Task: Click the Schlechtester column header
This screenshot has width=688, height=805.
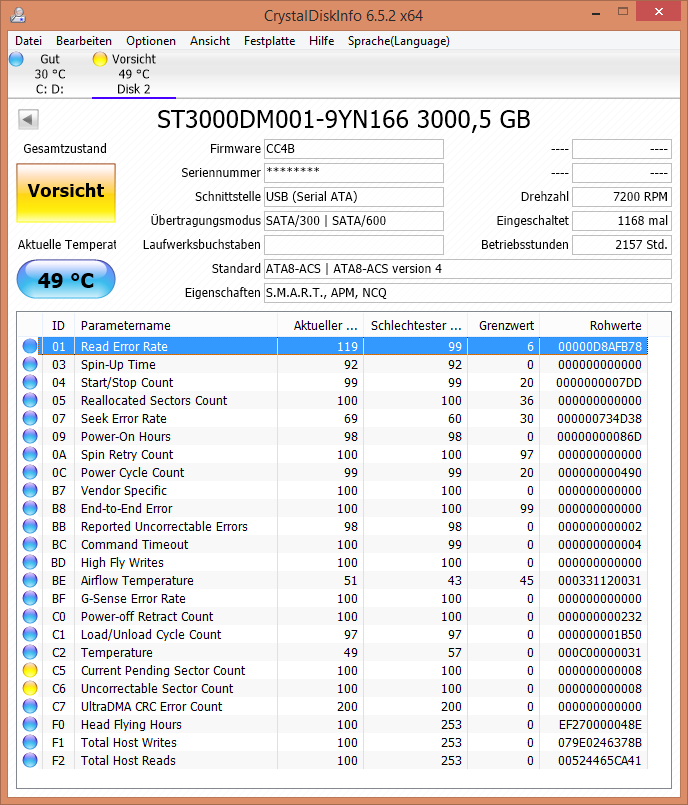Action: tap(415, 325)
